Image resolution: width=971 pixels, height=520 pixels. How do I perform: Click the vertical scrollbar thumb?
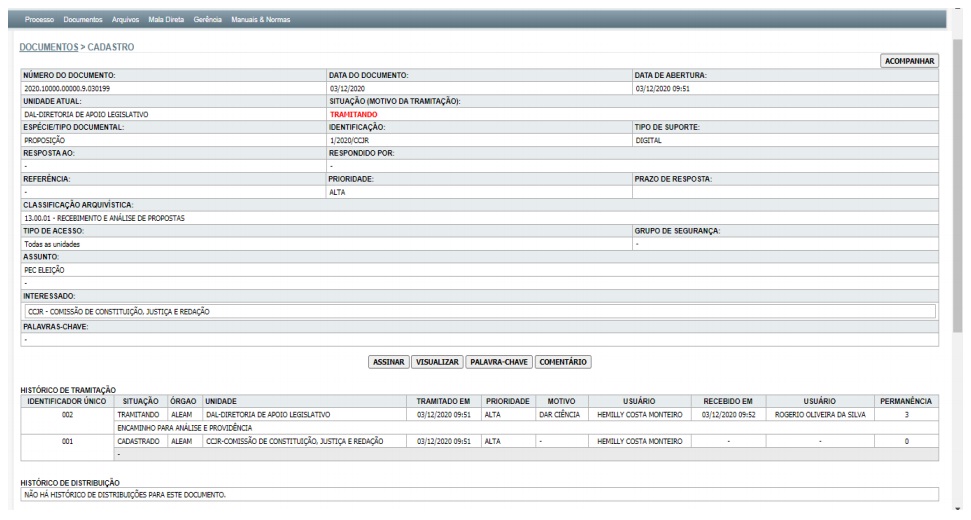click(x=961, y=200)
